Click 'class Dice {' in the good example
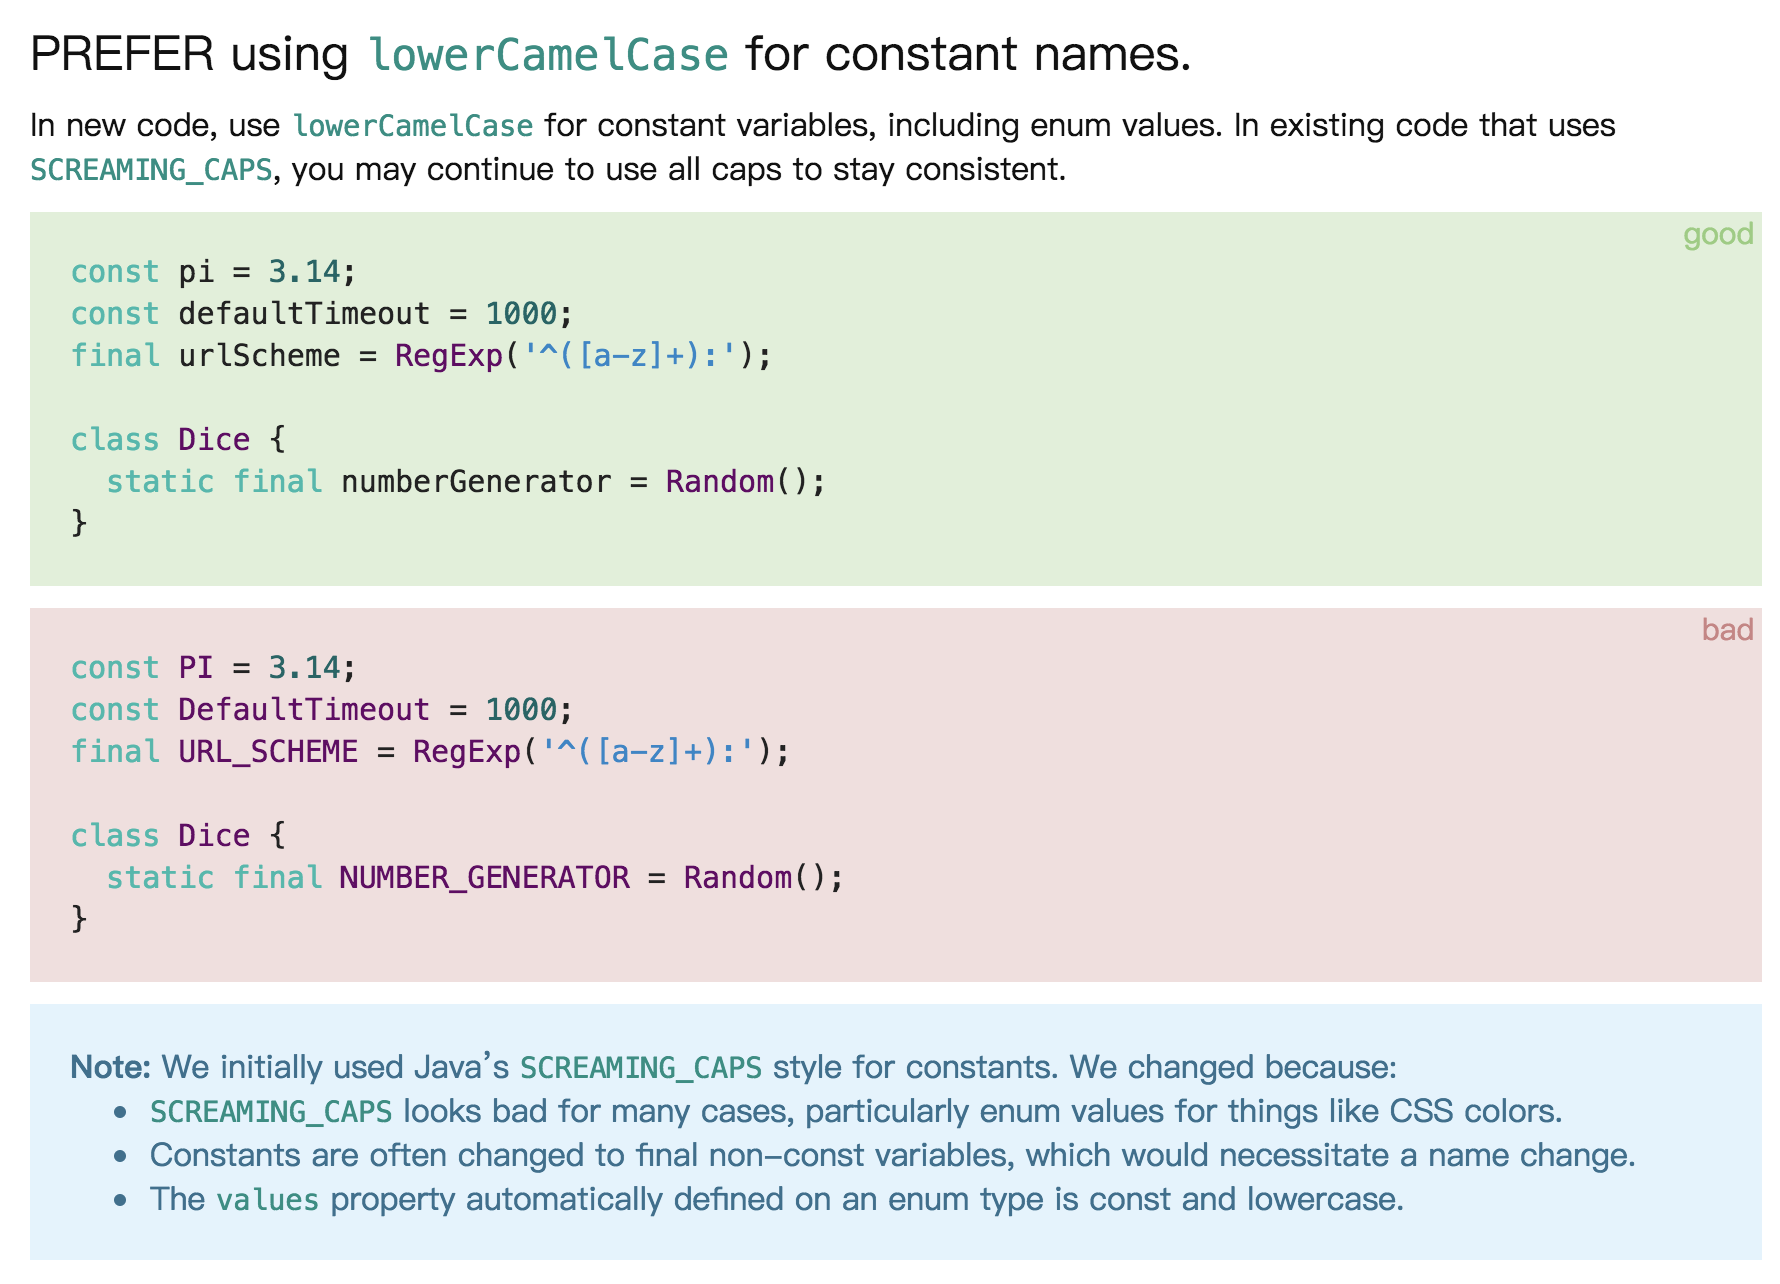 [x=178, y=440]
